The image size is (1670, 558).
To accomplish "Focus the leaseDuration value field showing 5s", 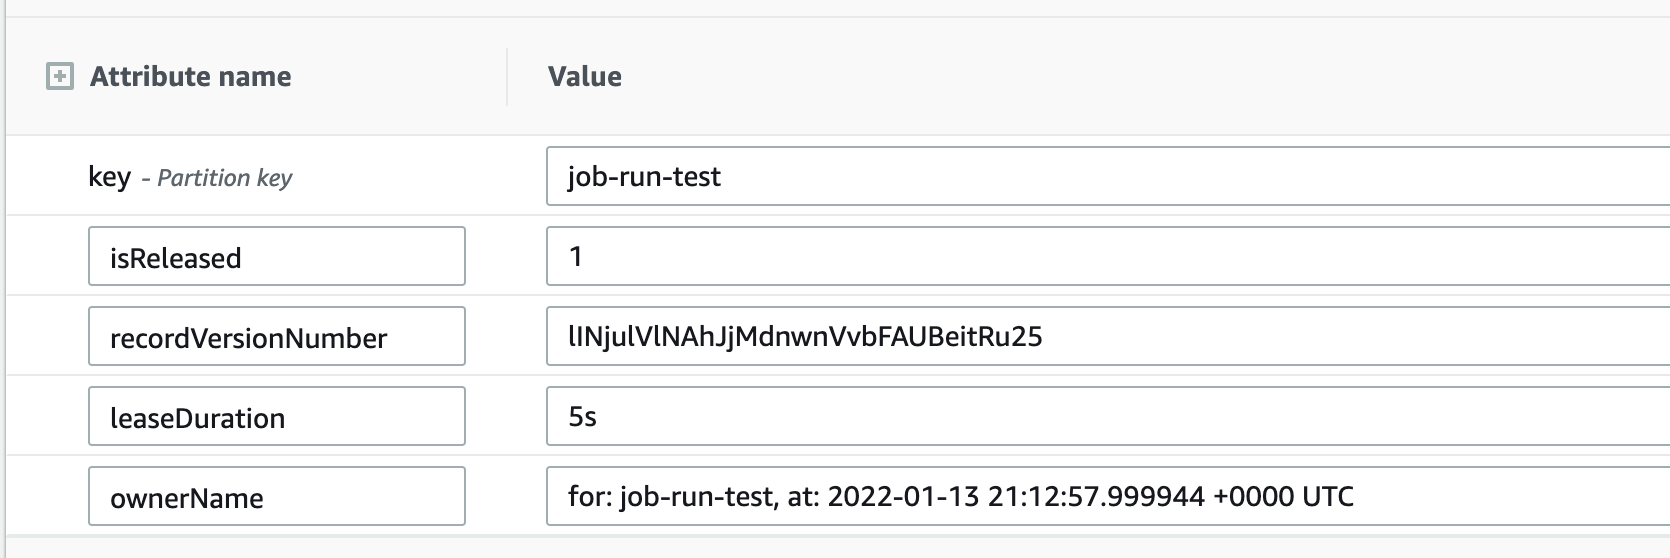I will click(x=1108, y=416).
